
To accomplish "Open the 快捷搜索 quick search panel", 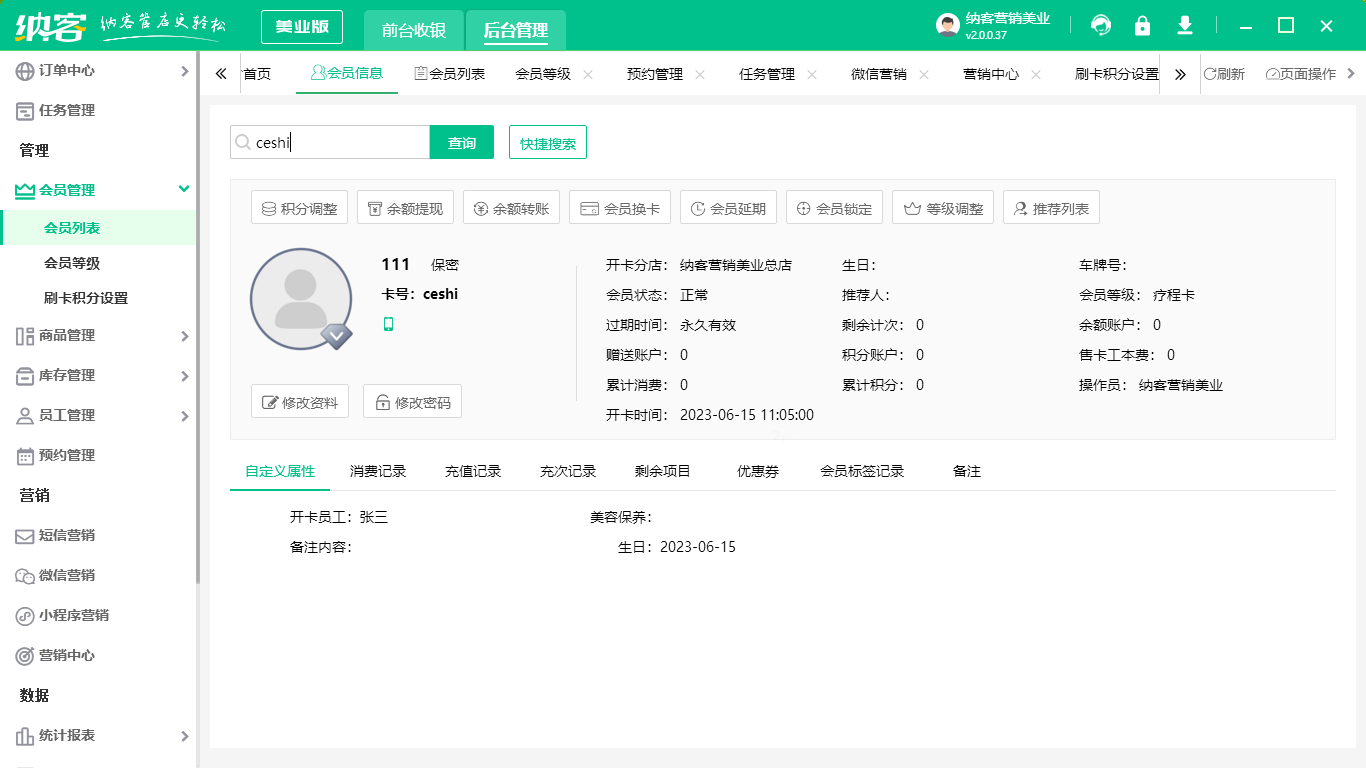I will point(547,142).
